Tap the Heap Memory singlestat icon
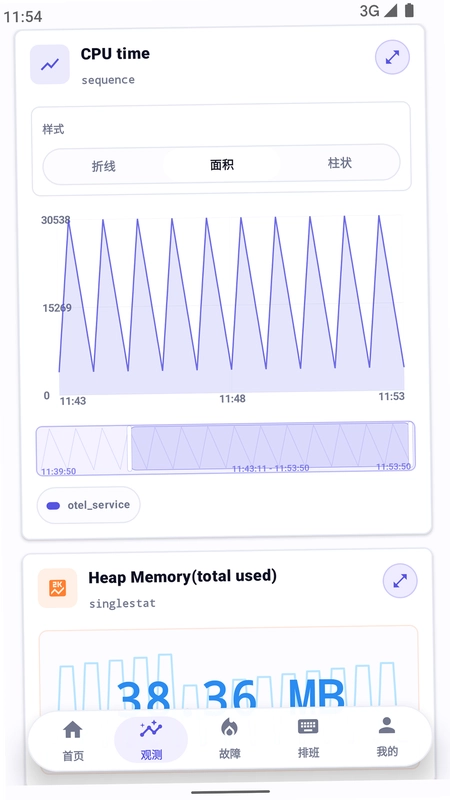Image resolution: width=450 pixels, height=800 pixels. point(58,588)
